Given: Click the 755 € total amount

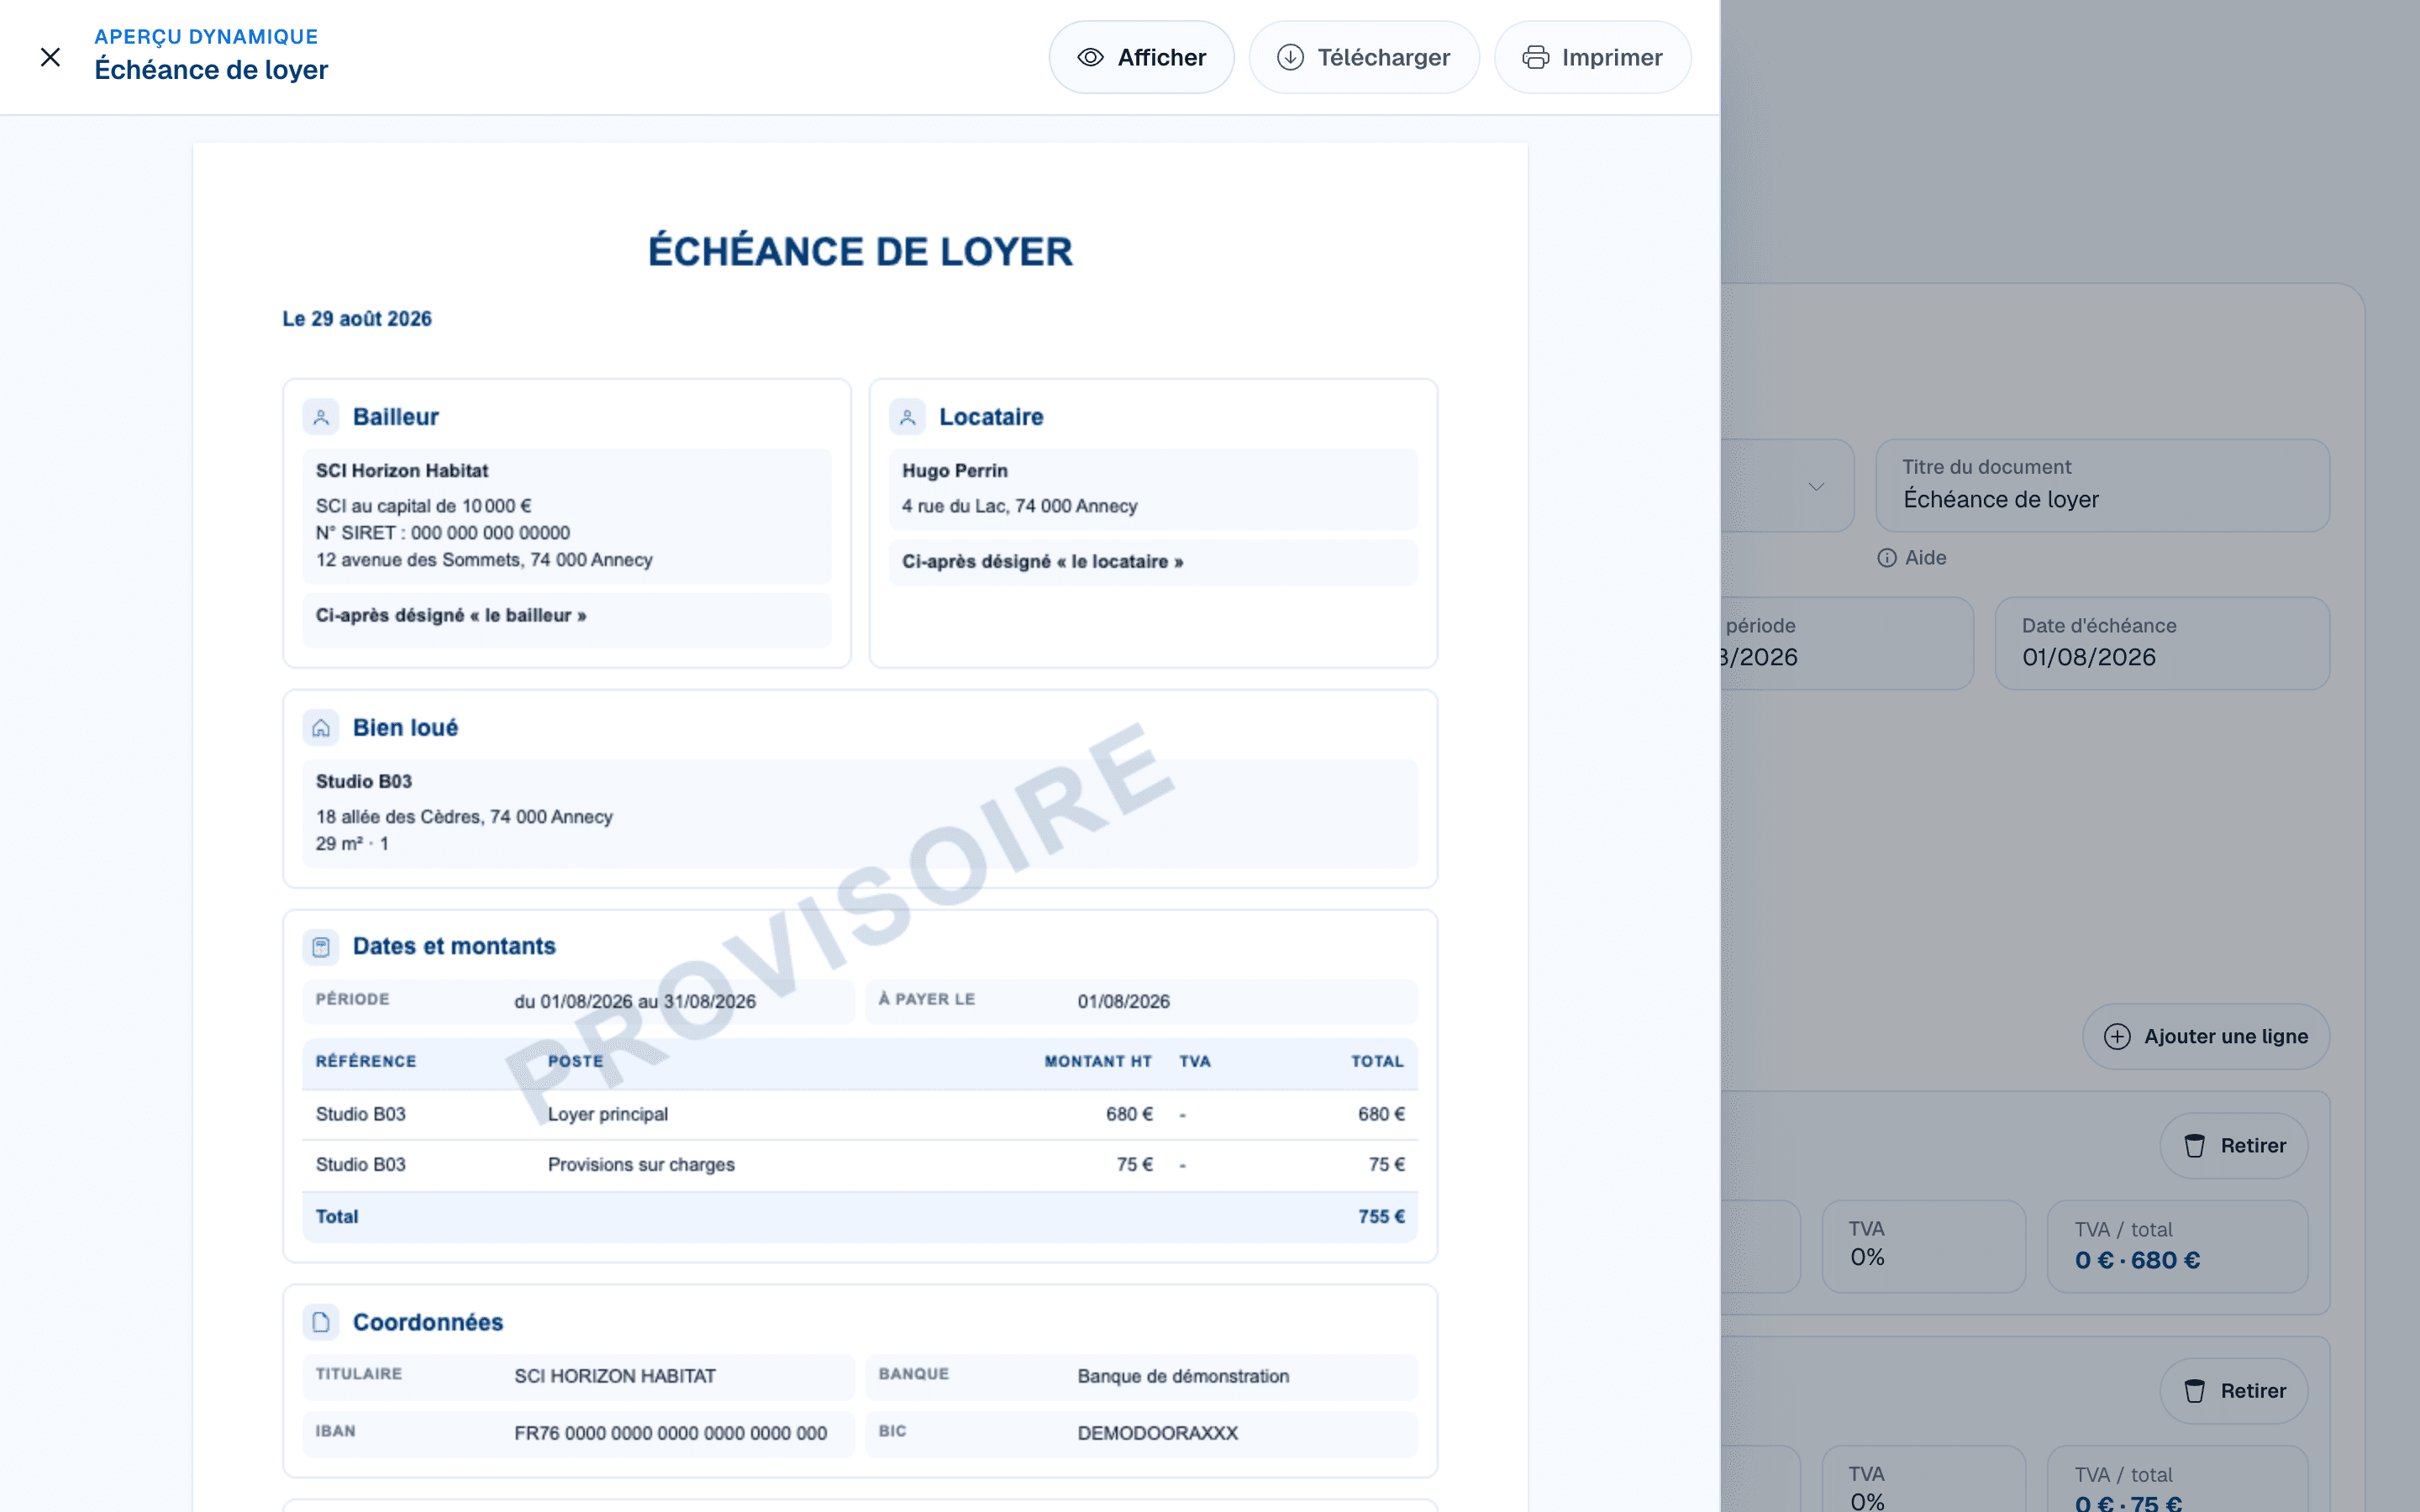Looking at the screenshot, I should point(1381,1217).
